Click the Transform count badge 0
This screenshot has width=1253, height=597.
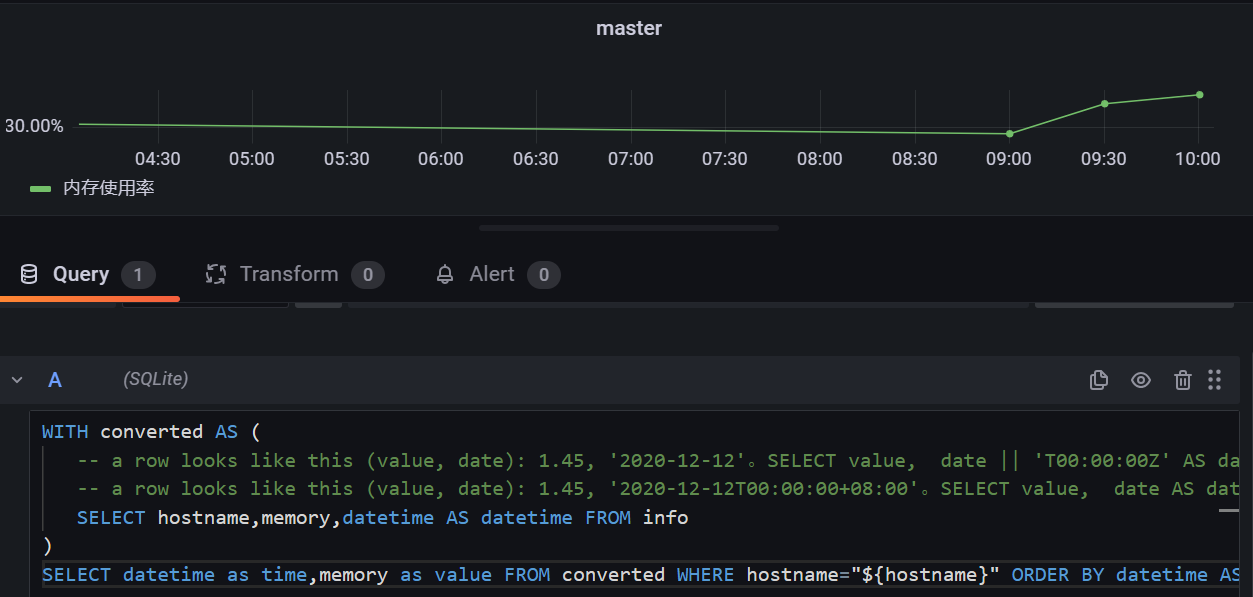(368, 275)
